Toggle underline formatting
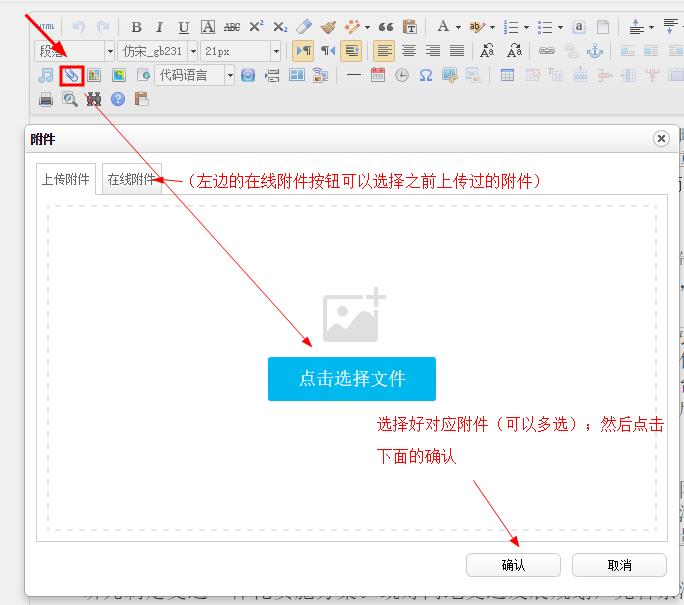 183,27
